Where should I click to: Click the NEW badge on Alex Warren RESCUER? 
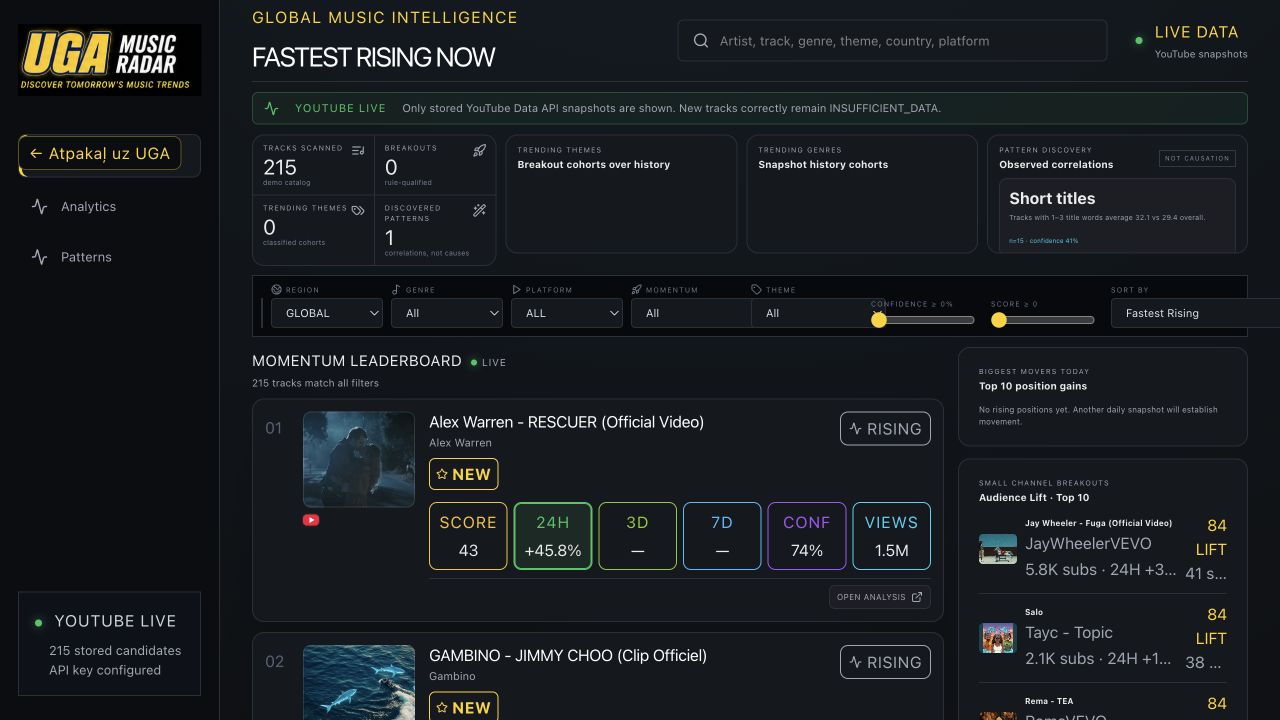coord(464,474)
